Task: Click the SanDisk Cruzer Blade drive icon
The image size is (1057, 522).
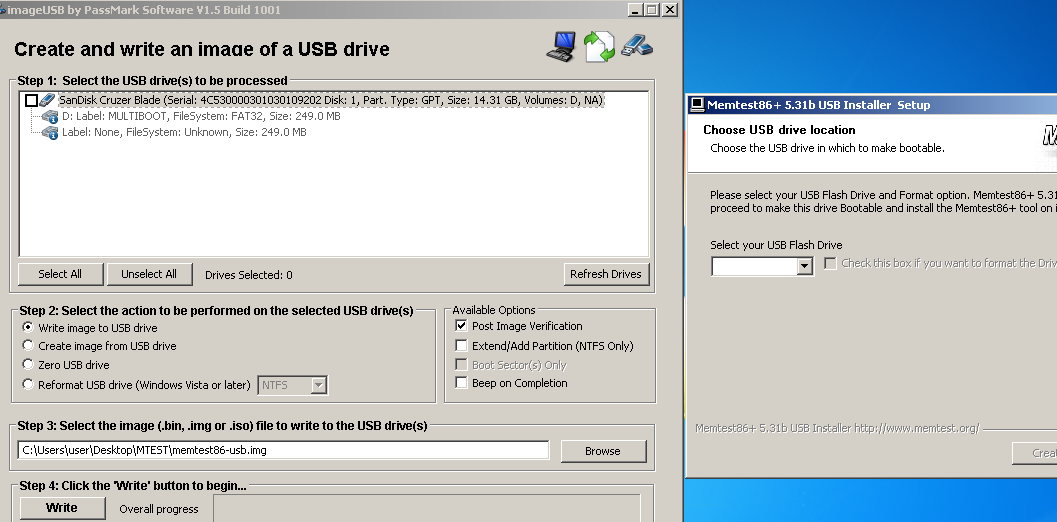Action: pyautogui.click(x=47, y=100)
